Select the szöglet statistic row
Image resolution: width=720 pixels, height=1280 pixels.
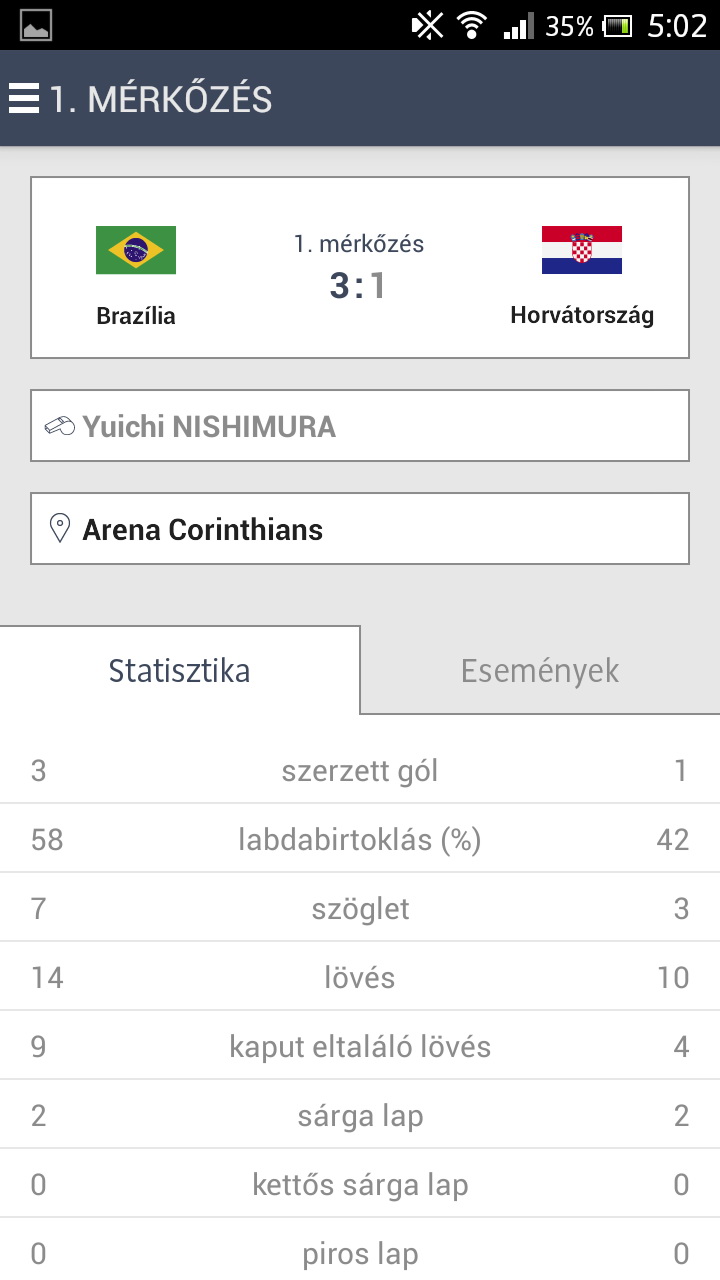pyautogui.click(x=360, y=909)
